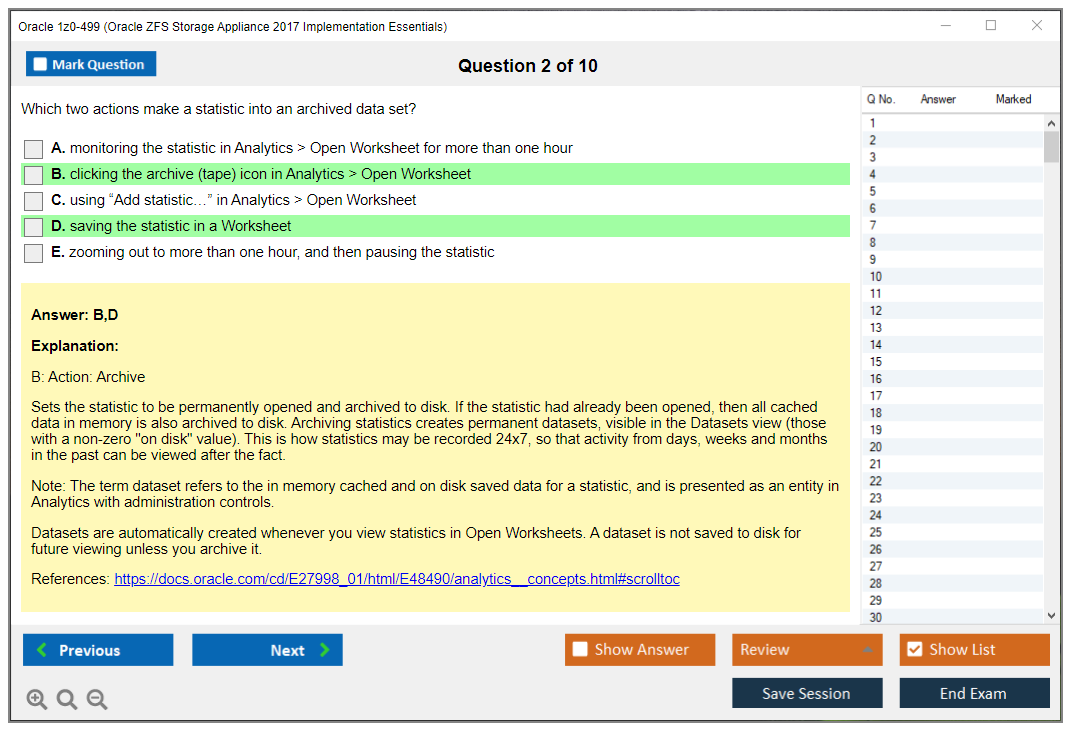Open the docs.oracle.com reference link
Screen dimensions: 1075x735
click(397, 579)
